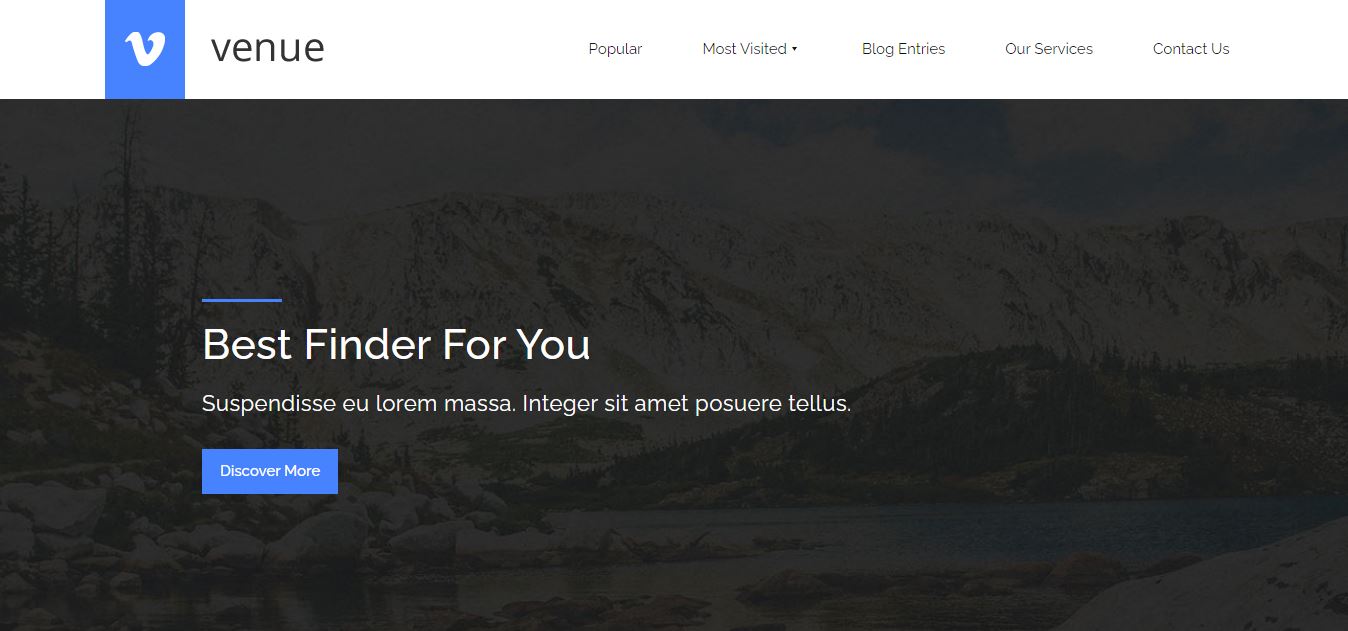
Task: Click the blue accent line above the heading
Action: coord(242,300)
